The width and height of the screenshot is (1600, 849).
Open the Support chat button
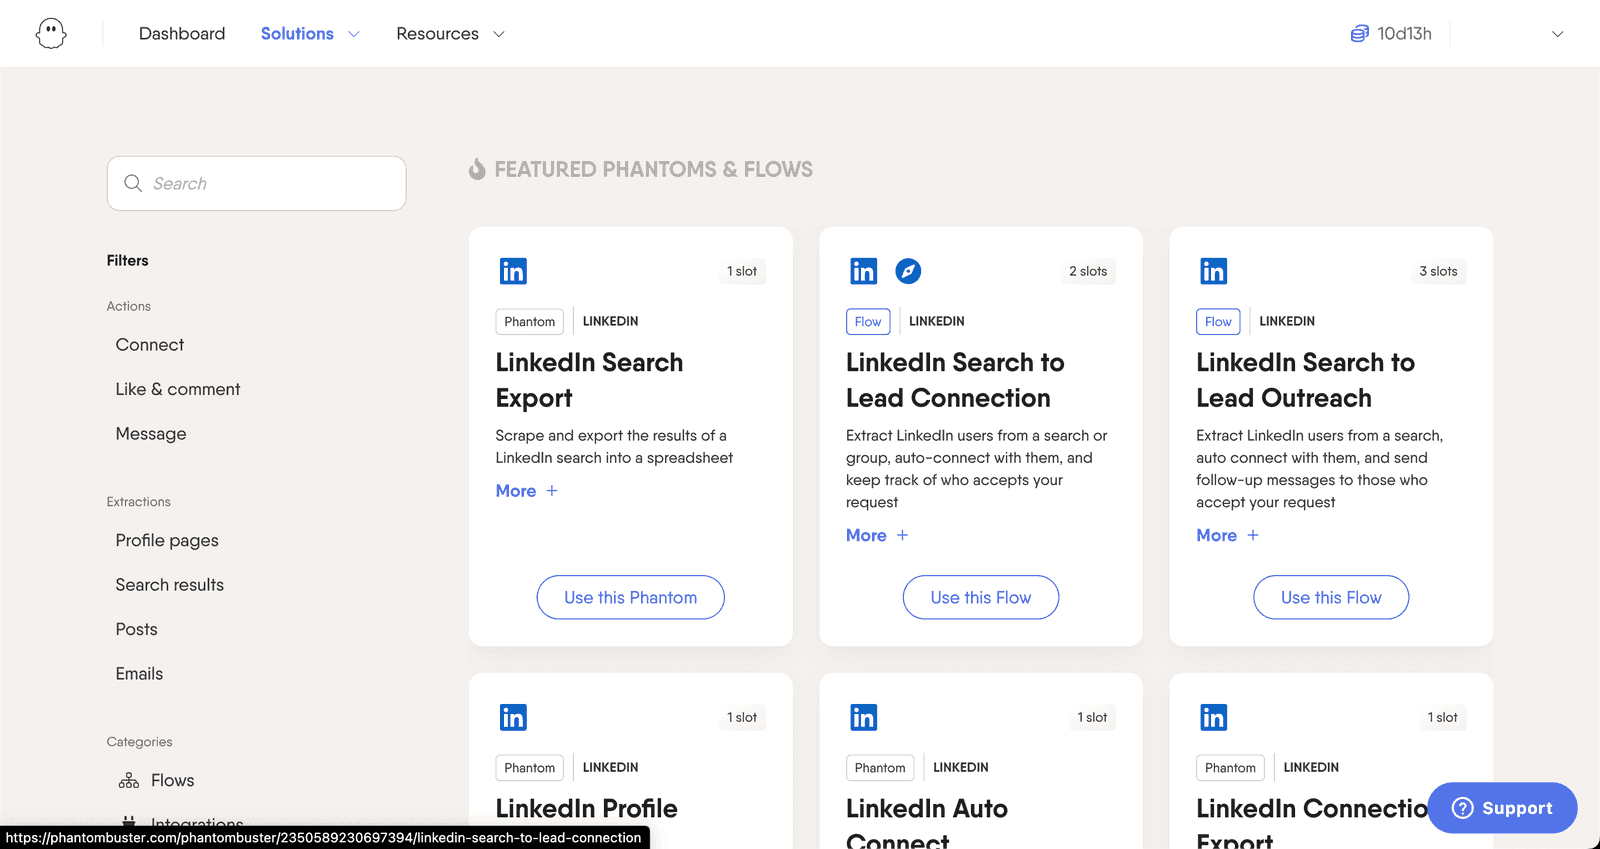click(x=1502, y=808)
